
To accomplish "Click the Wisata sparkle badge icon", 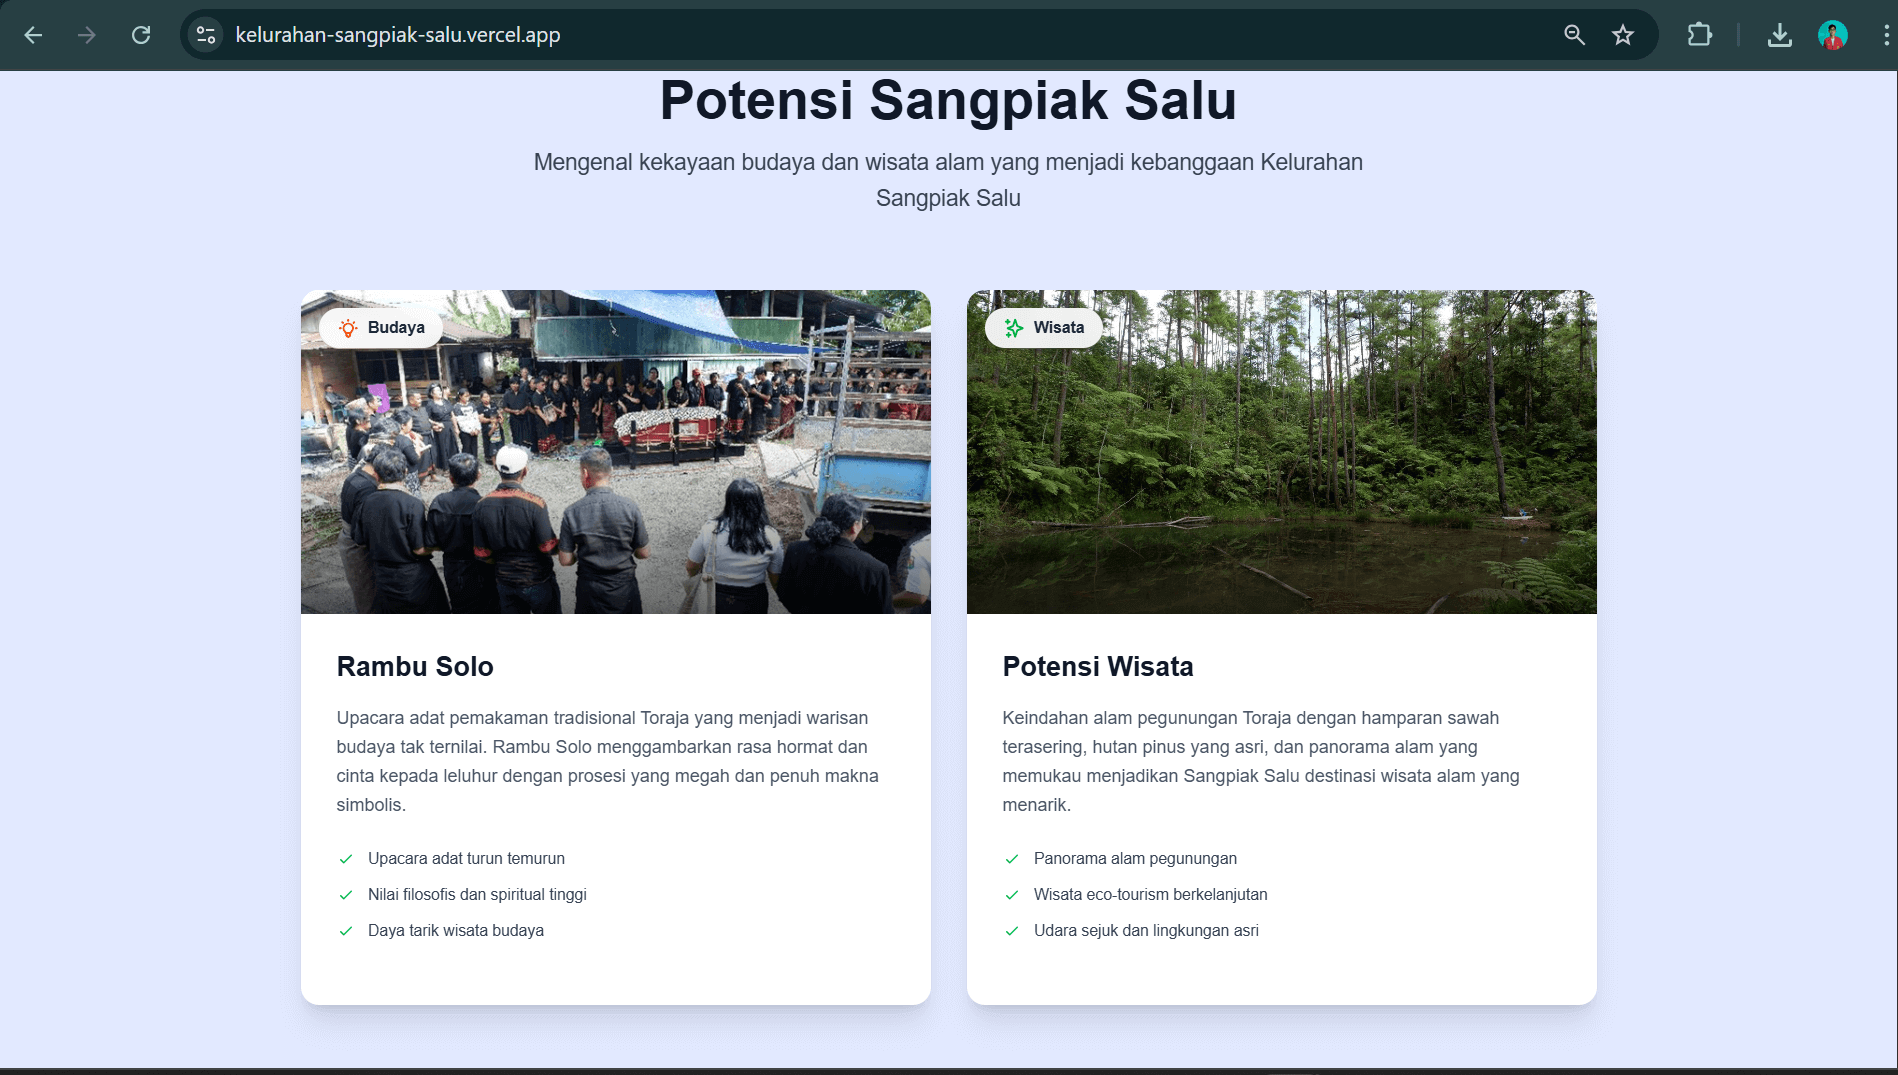I will tap(1013, 327).
